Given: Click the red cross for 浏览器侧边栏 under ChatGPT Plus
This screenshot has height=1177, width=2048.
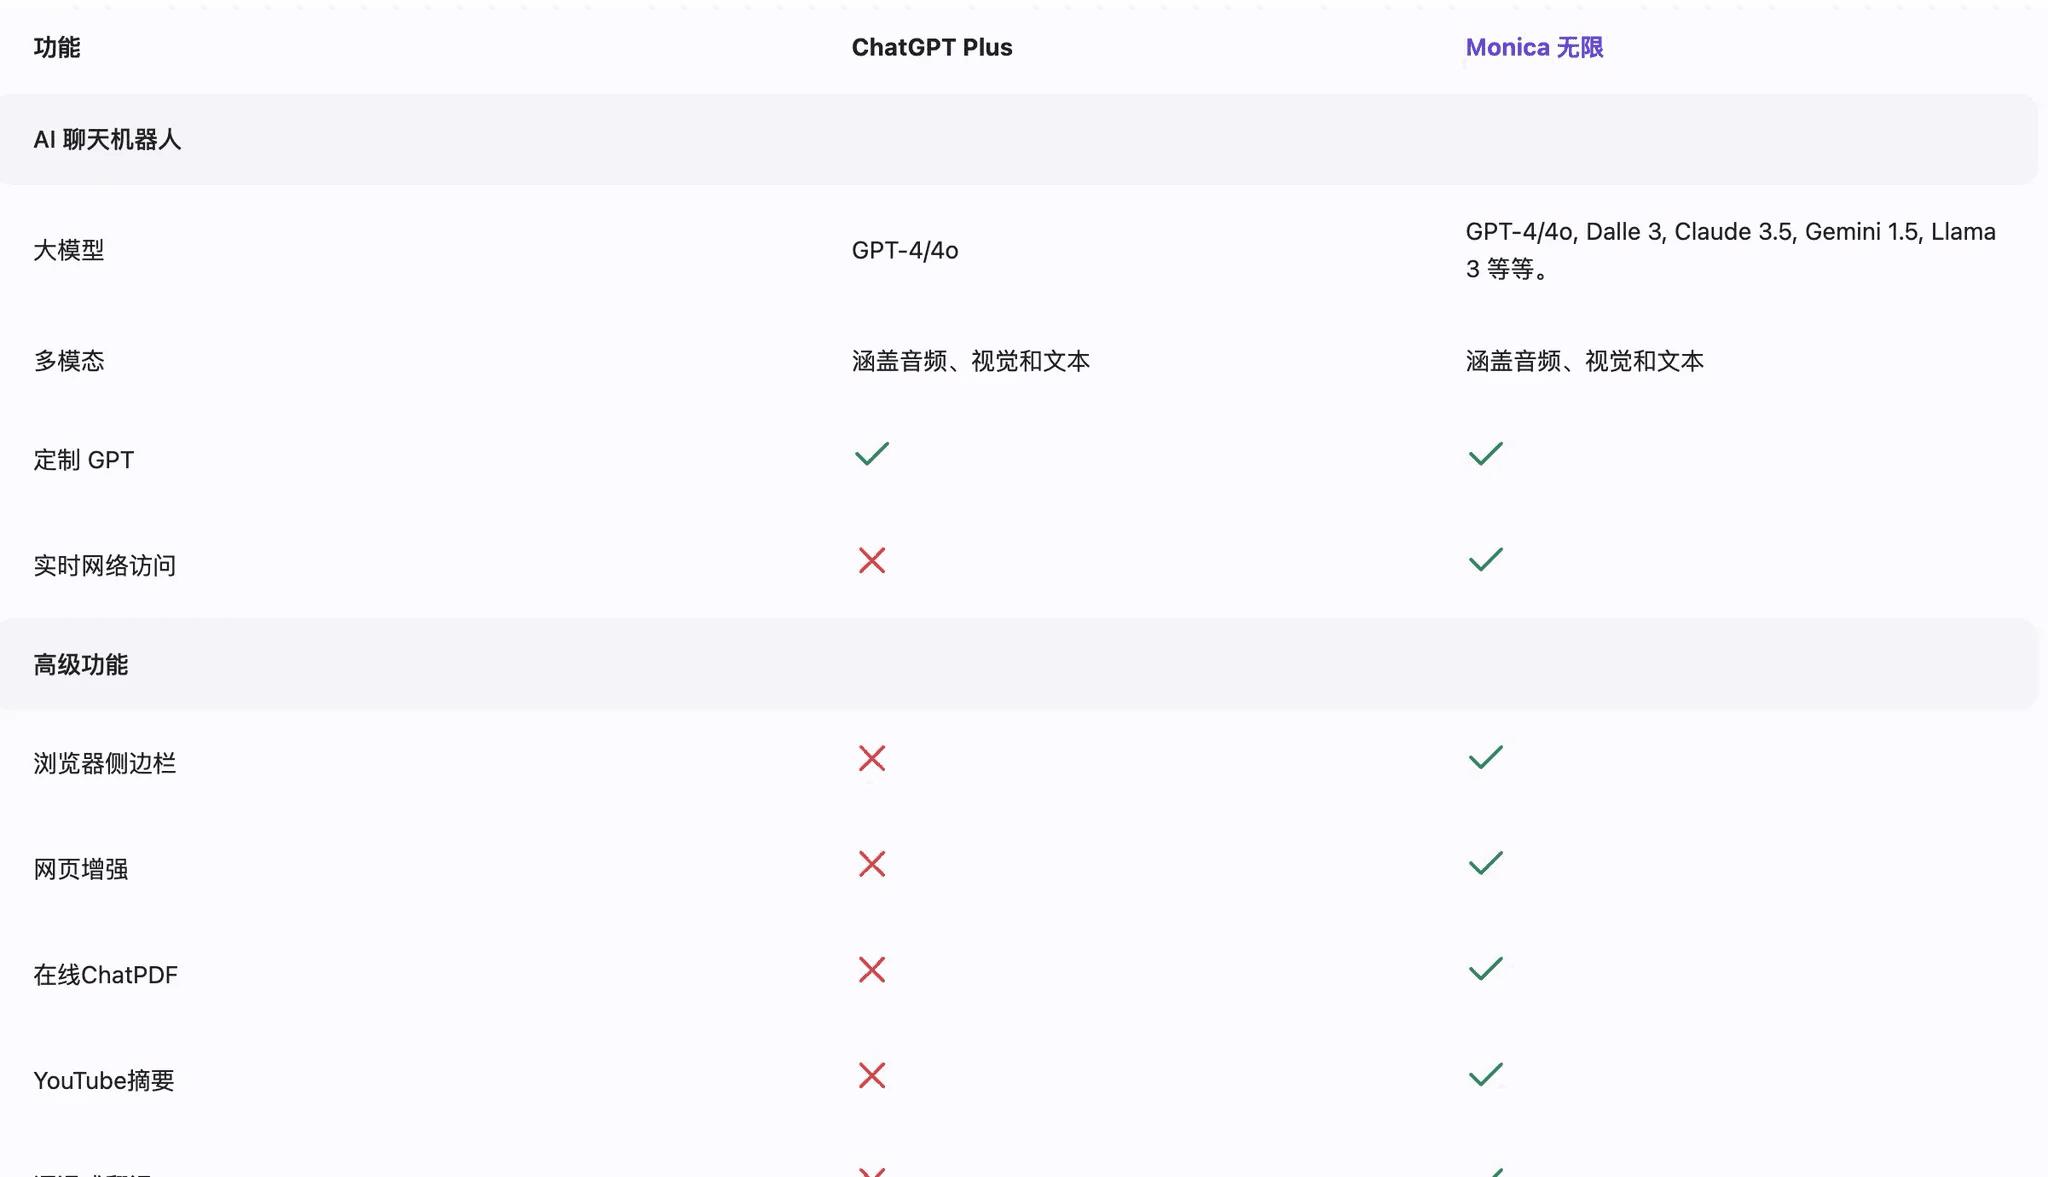Looking at the screenshot, I should pyautogui.click(x=872, y=758).
